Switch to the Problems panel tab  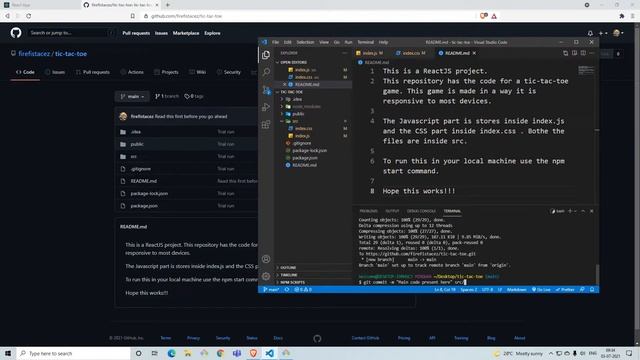369,211
